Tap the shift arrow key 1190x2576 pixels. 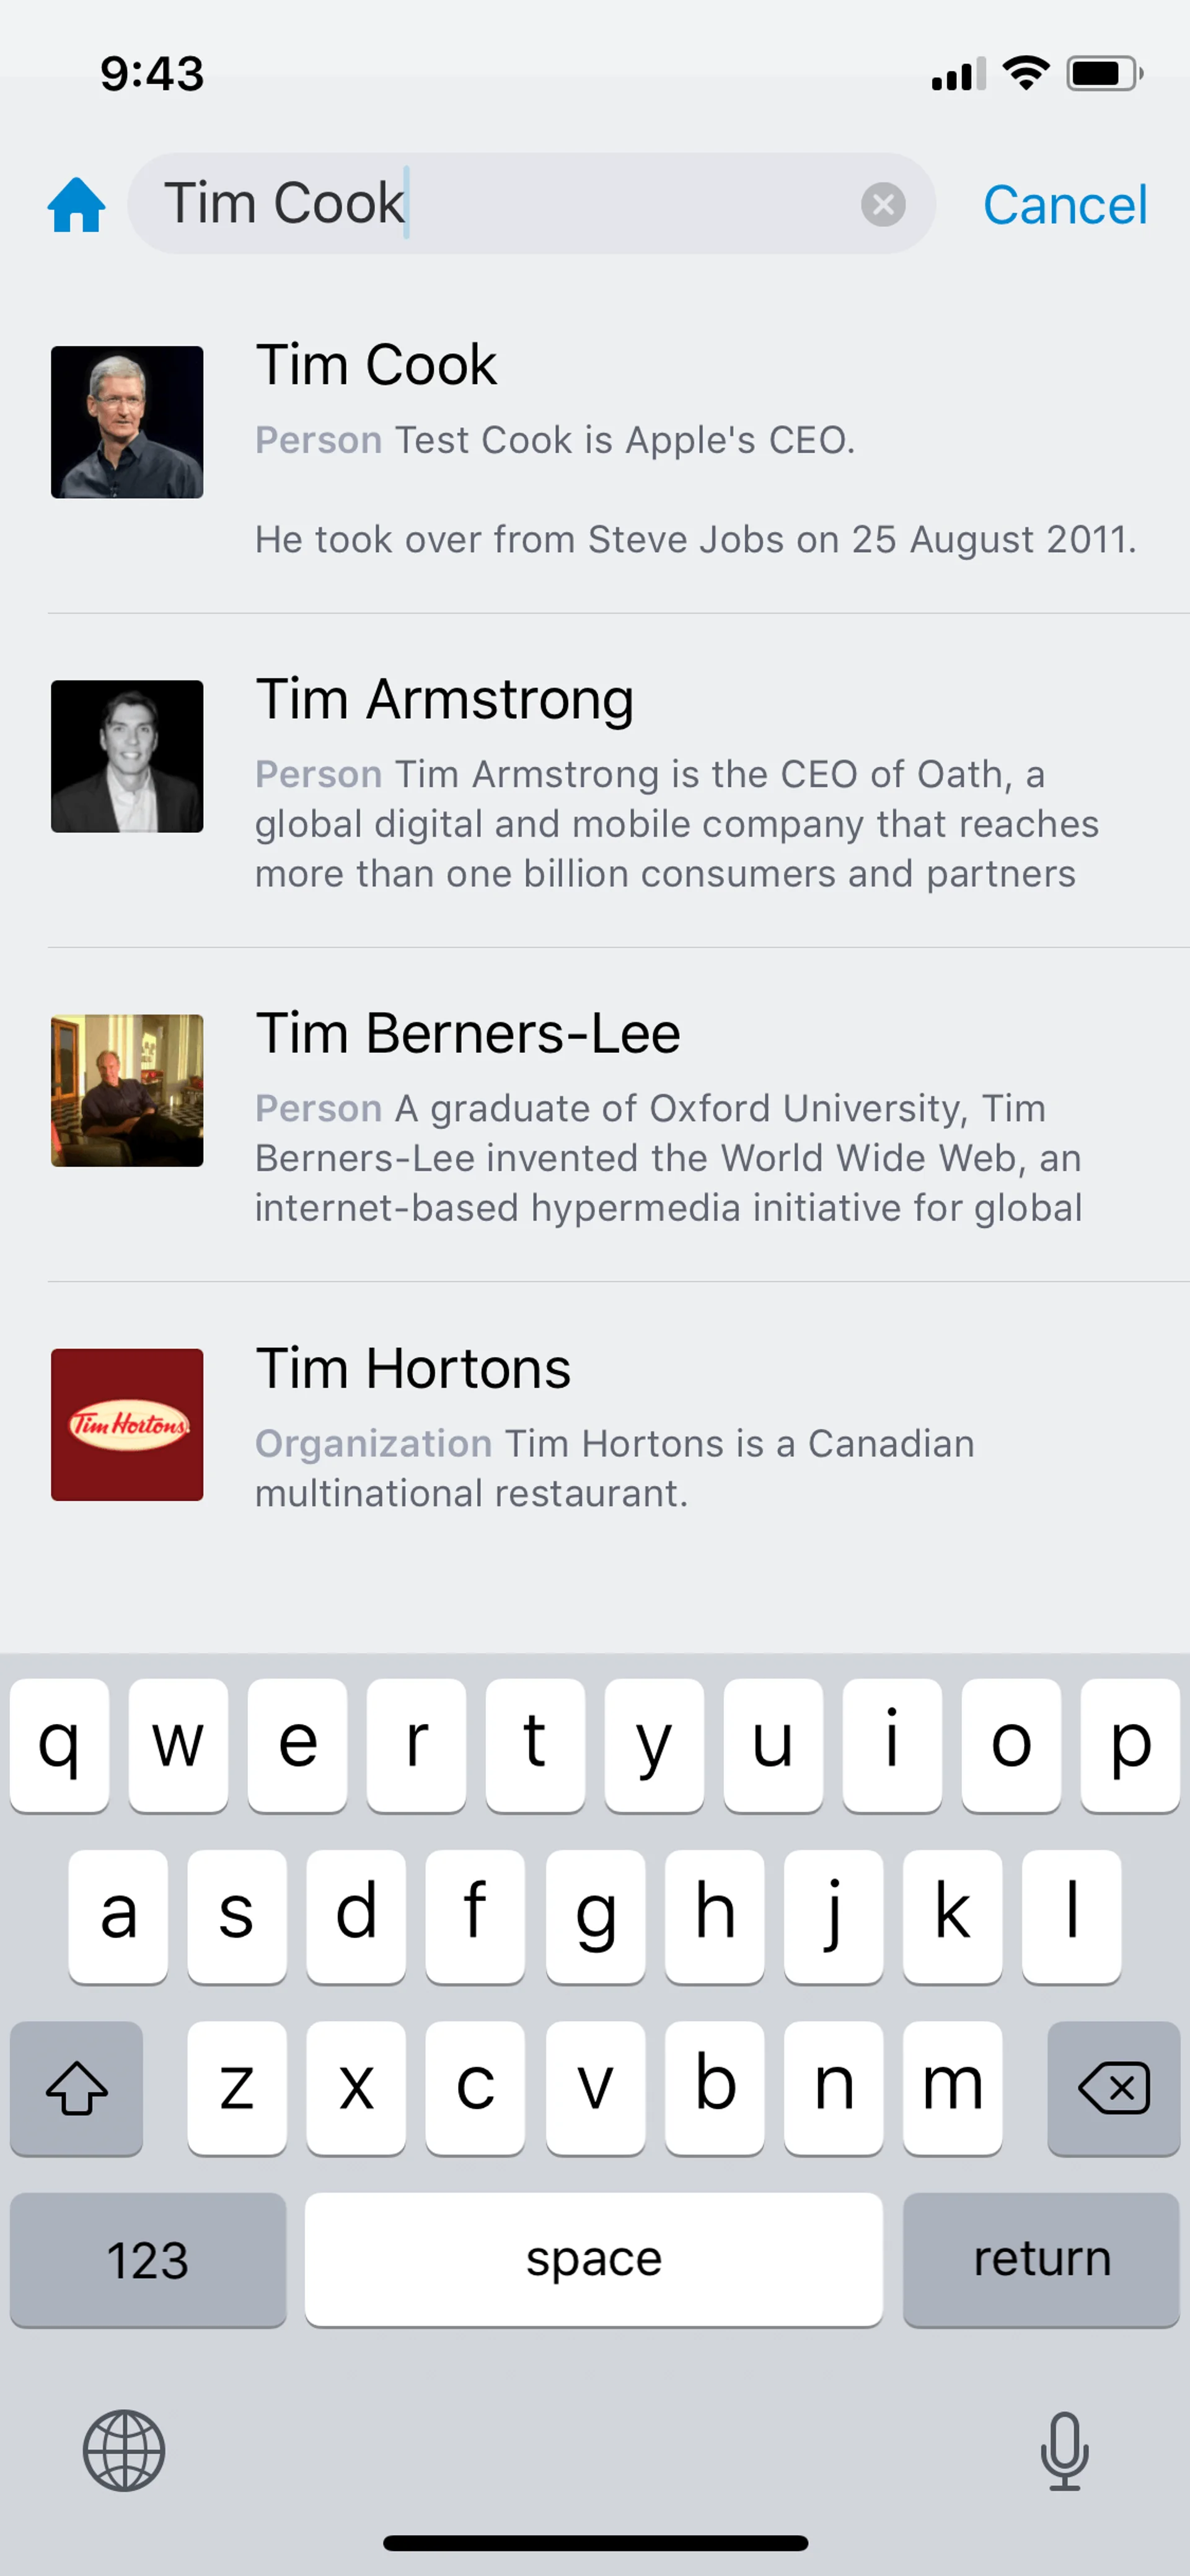tap(76, 2088)
